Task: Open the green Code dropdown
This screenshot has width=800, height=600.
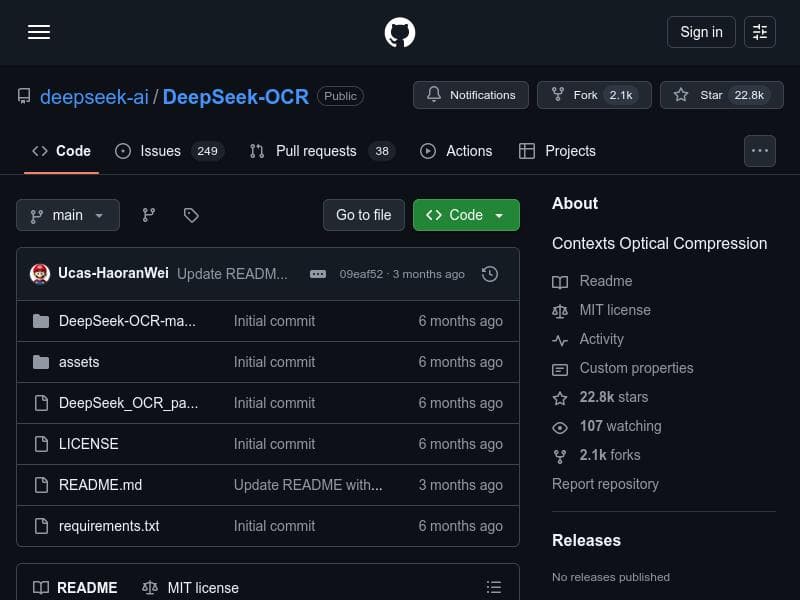Action: click(x=466, y=215)
